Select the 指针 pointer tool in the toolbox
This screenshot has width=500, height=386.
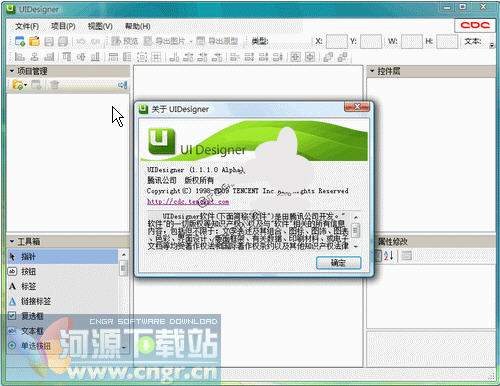(x=62, y=257)
